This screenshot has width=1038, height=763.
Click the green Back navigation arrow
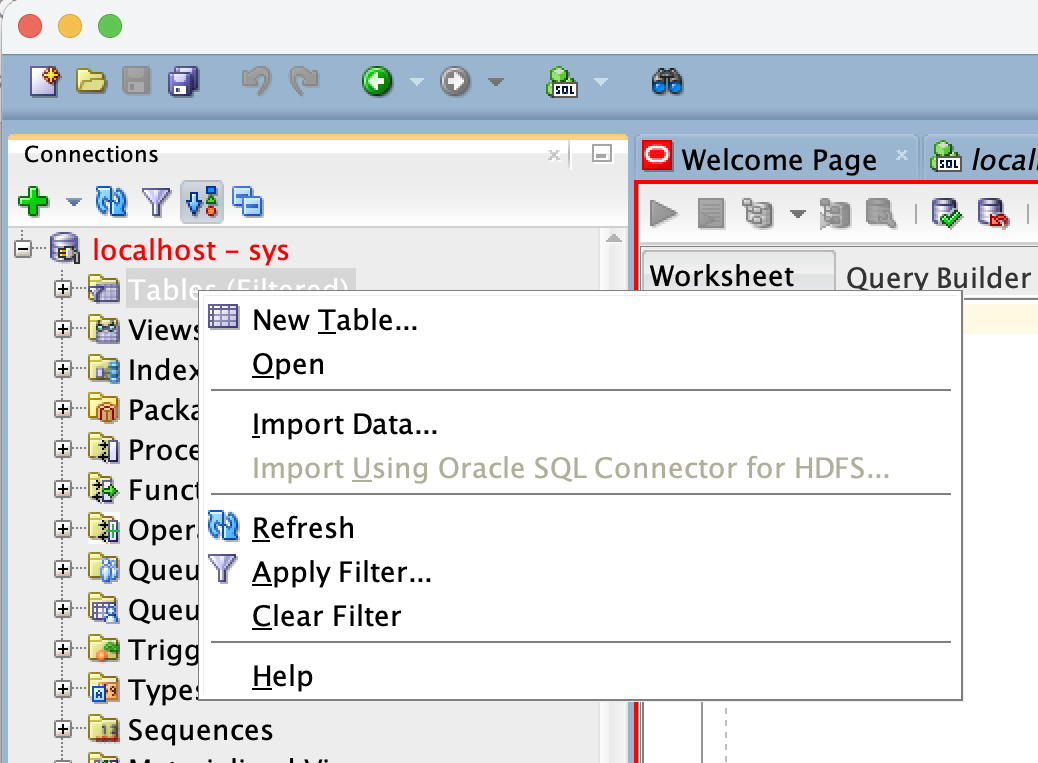377,82
